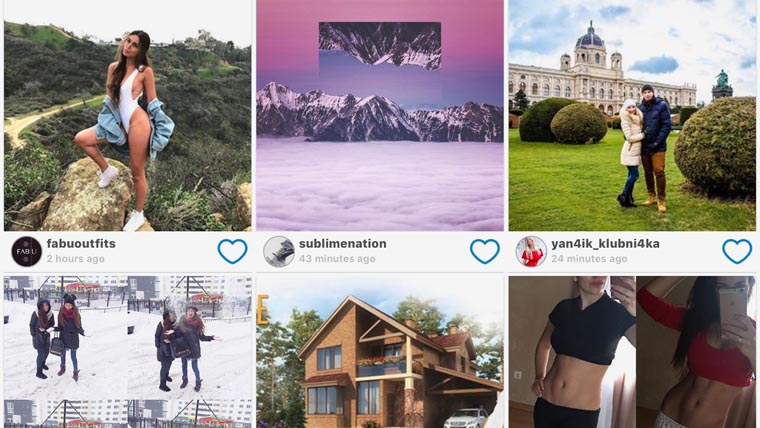
Task: Open the snowy street two-girls collage post
Action: pyautogui.click(x=127, y=352)
